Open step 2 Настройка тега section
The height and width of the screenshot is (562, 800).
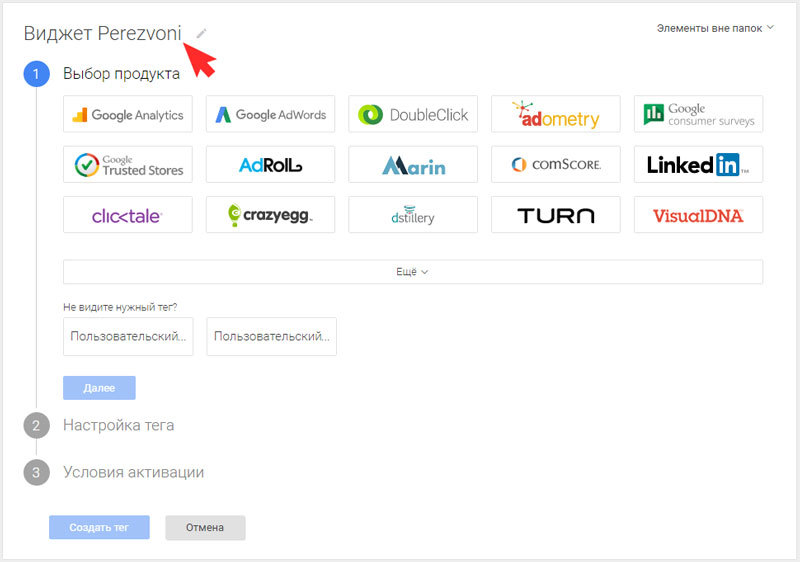coord(118,425)
